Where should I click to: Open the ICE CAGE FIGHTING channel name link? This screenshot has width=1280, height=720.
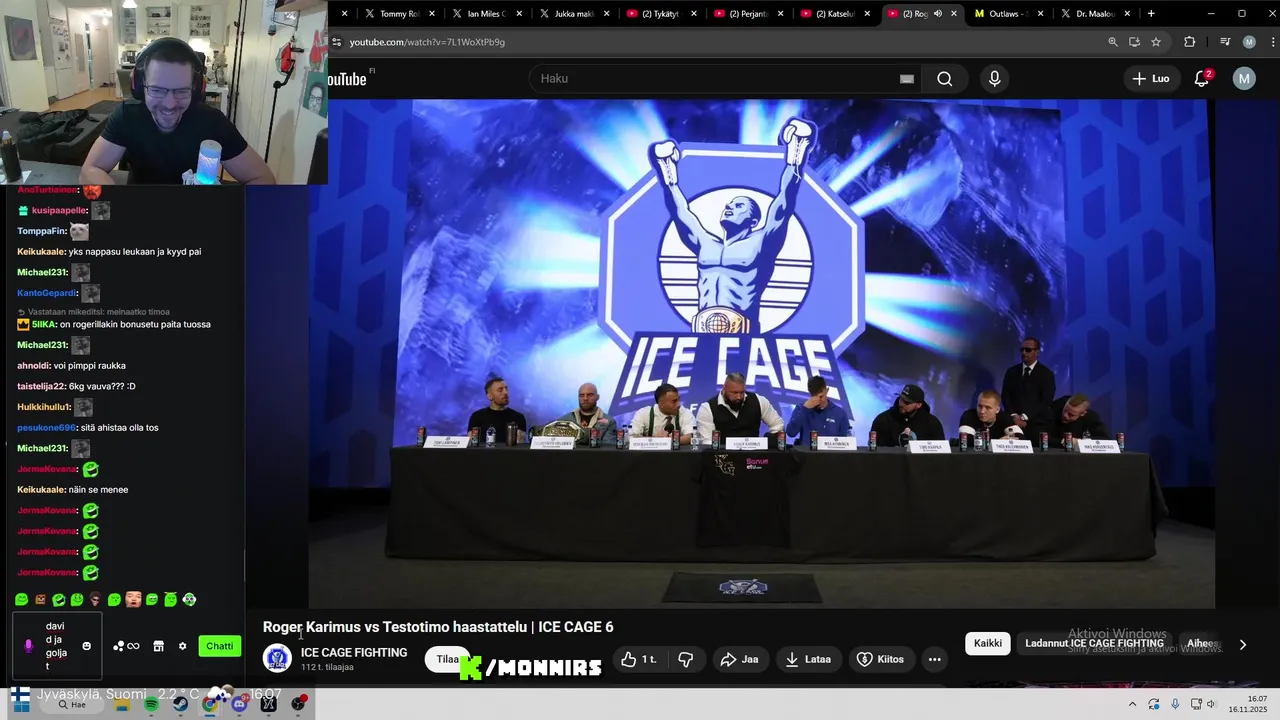pyautogui.click(x=354, y=652)
